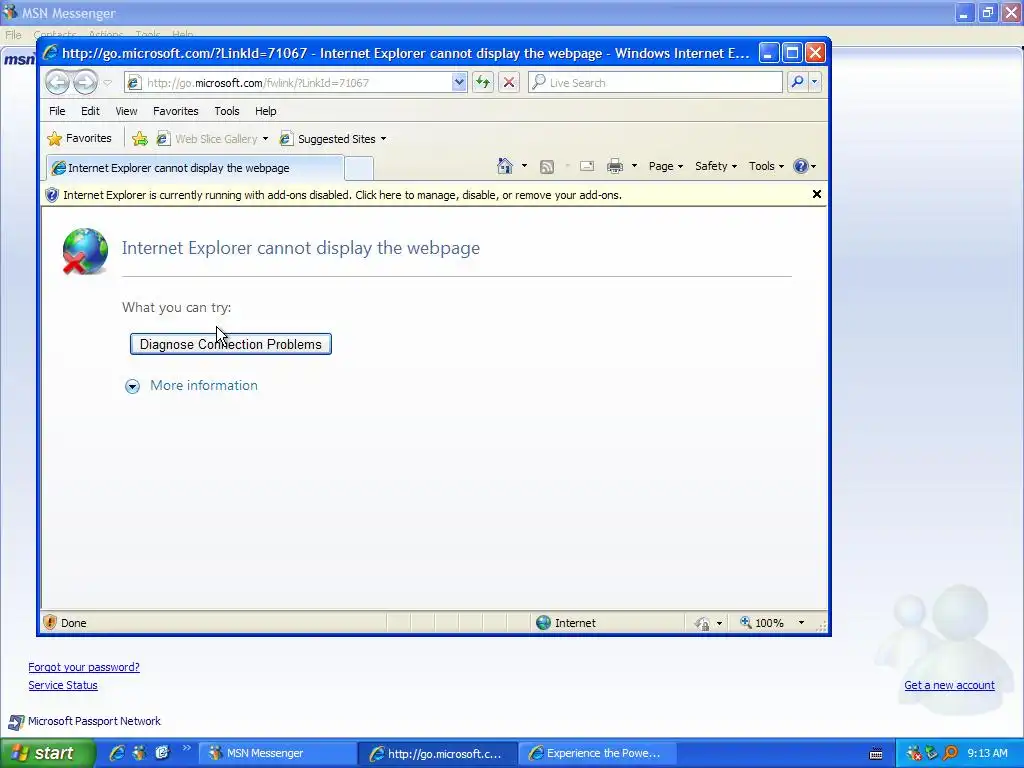The image size is (1024, 768).
Task: Open search provider options dropdown
Action: [814, 82]
